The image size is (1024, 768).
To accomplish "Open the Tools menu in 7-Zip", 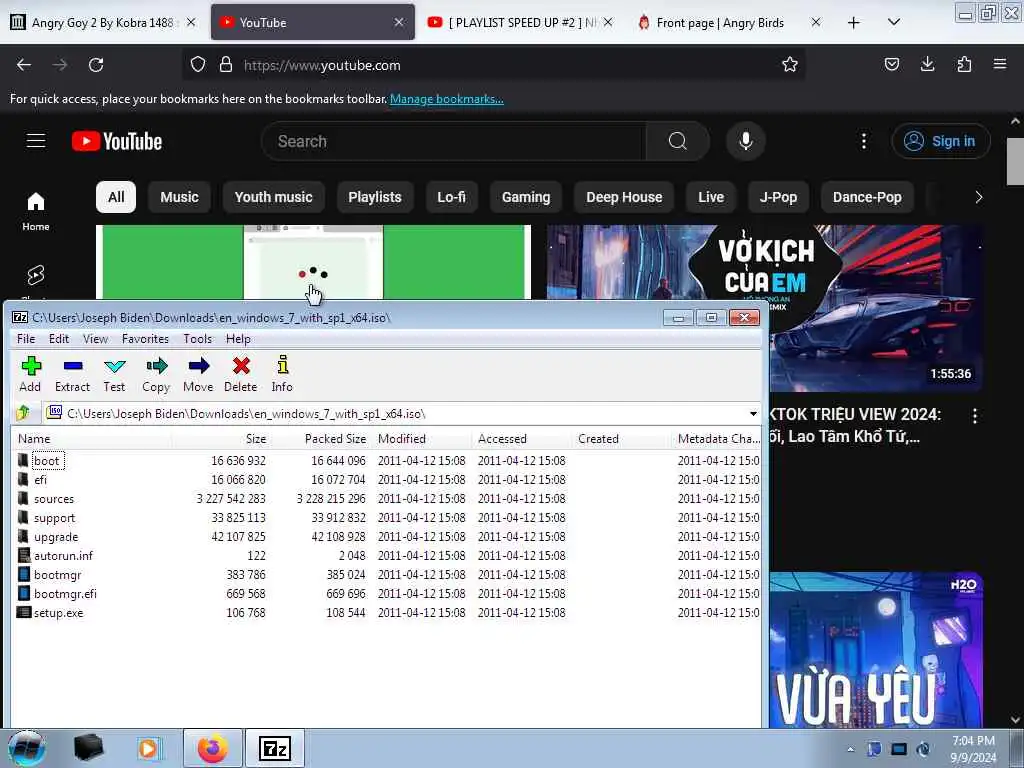I will [197, 338].
